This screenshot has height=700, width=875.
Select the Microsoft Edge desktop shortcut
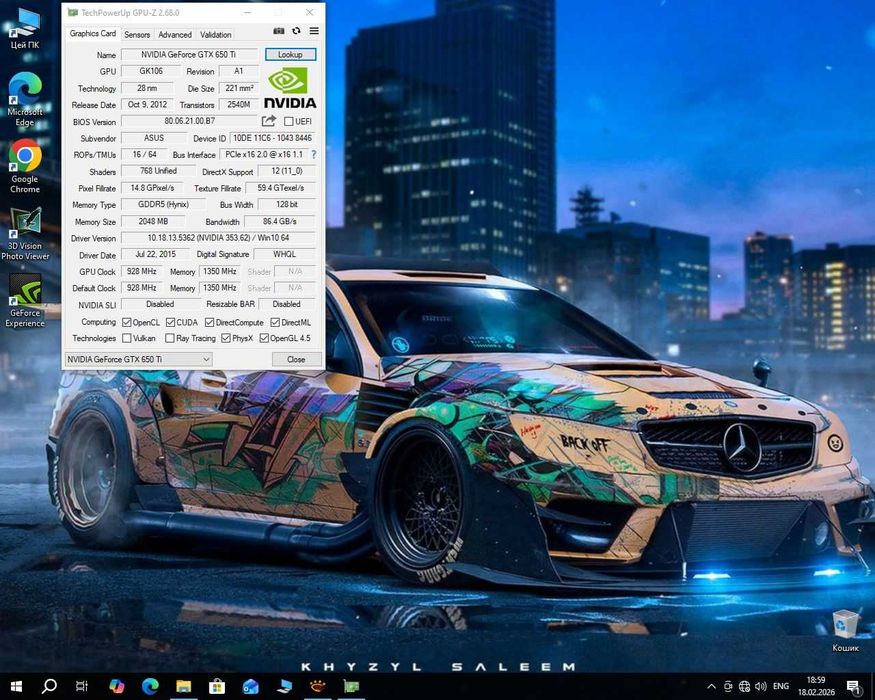click(x=25, y=99)
